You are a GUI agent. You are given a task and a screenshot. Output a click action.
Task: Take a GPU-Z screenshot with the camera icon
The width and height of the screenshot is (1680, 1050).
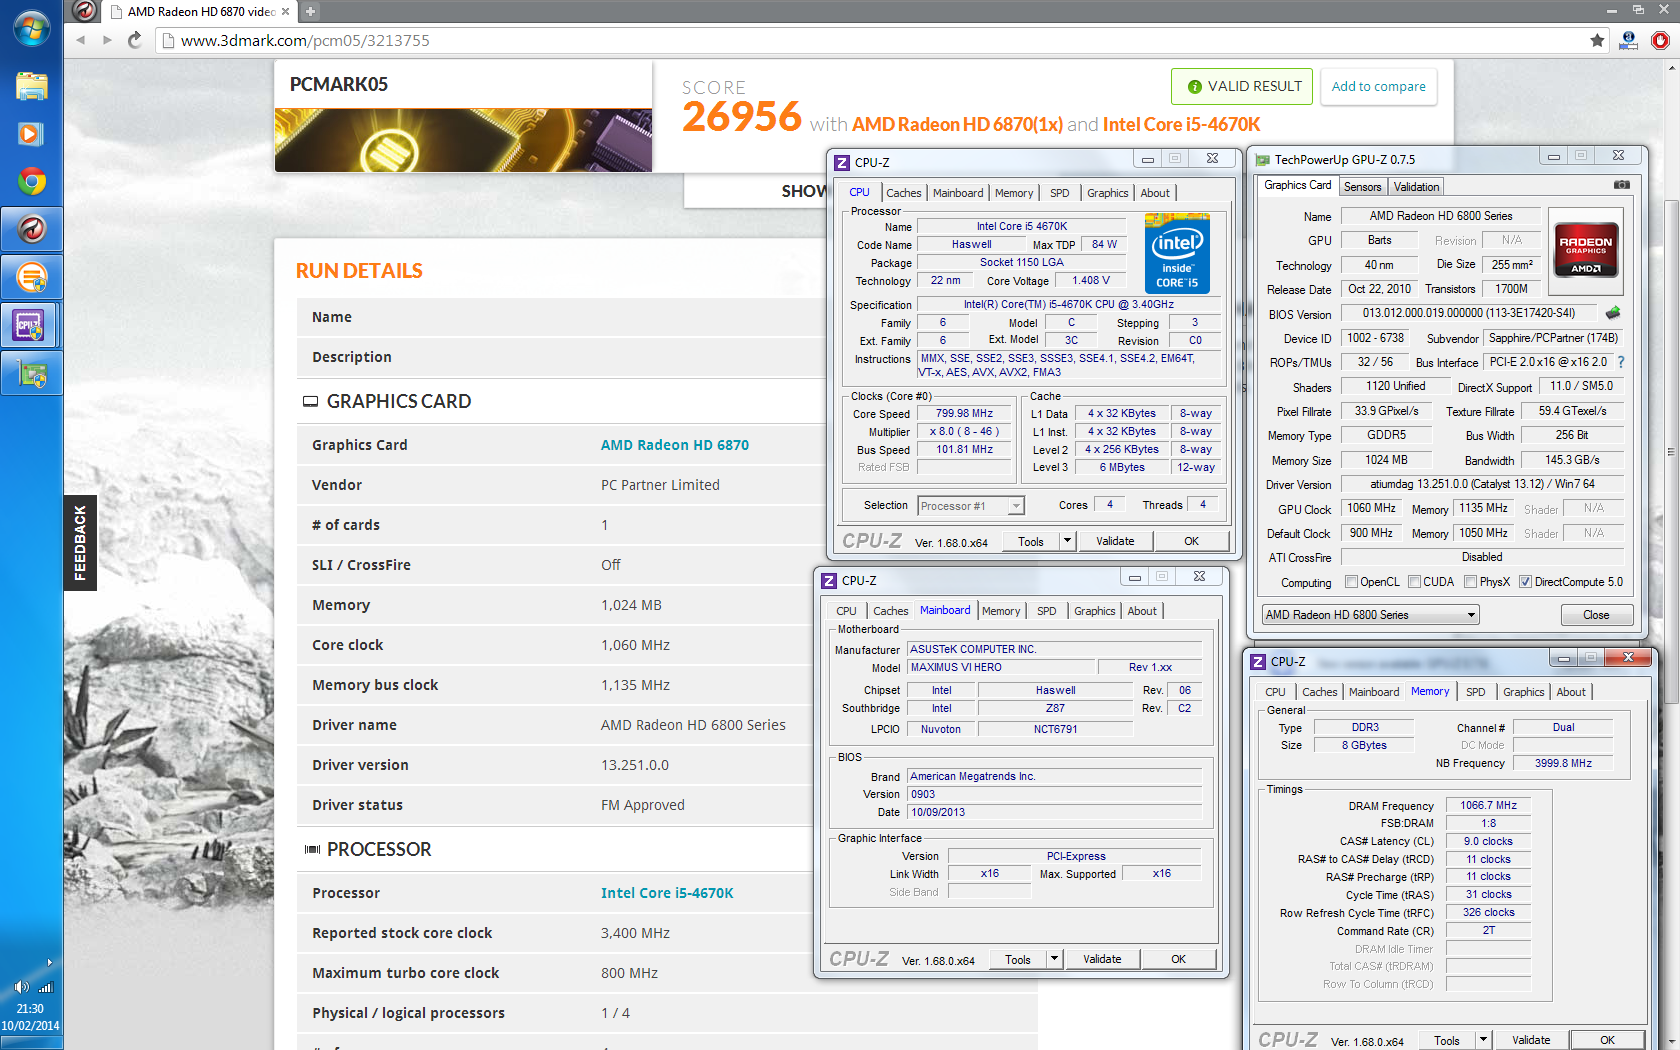tap(1622, 185)
